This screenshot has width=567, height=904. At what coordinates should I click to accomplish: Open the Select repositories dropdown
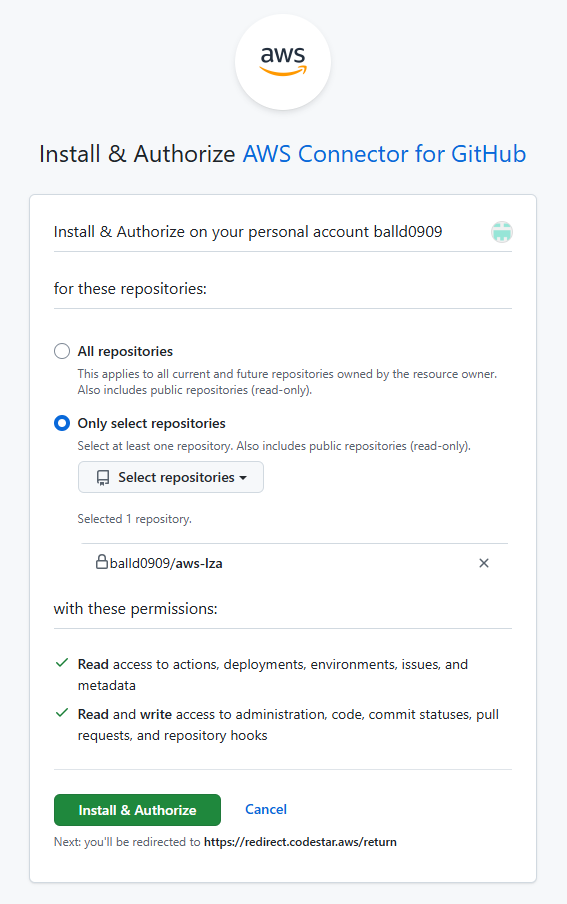point(171,477)
